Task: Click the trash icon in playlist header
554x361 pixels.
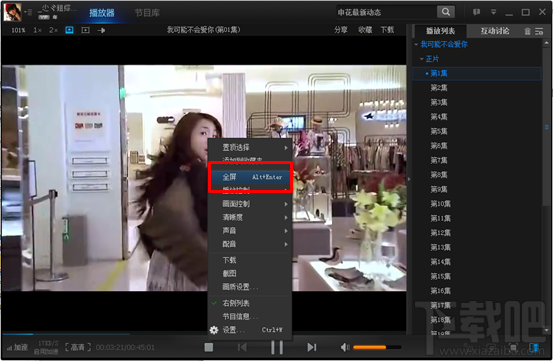Action: click(527, 31)
